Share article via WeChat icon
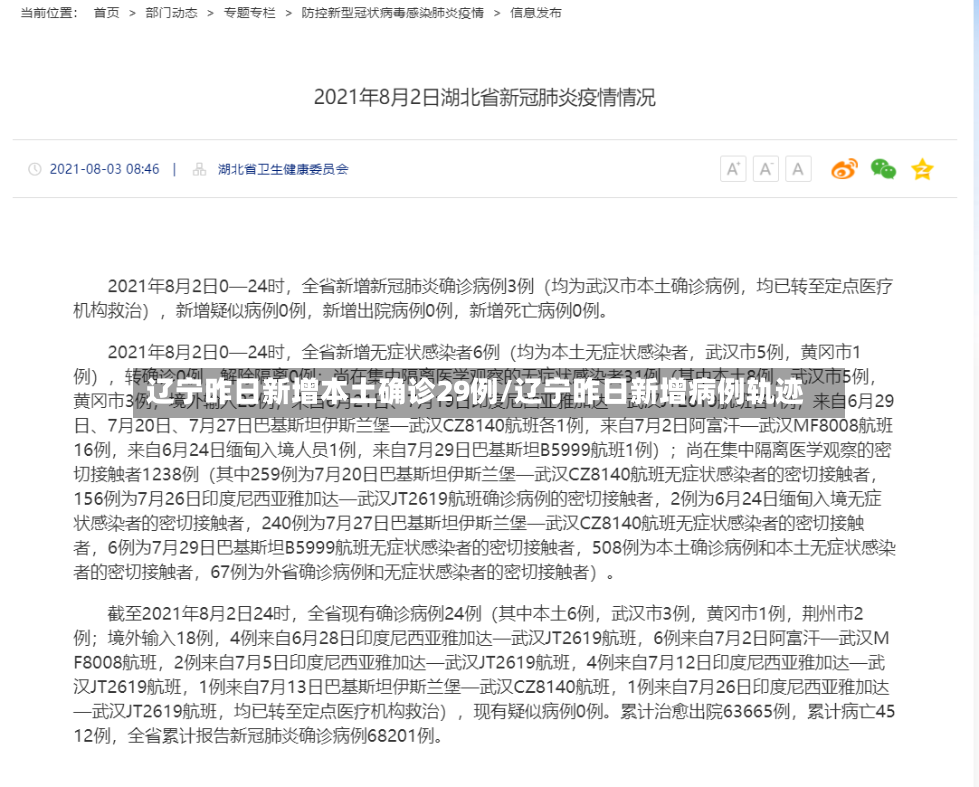 pyautogui.click(x=883, y=169)
